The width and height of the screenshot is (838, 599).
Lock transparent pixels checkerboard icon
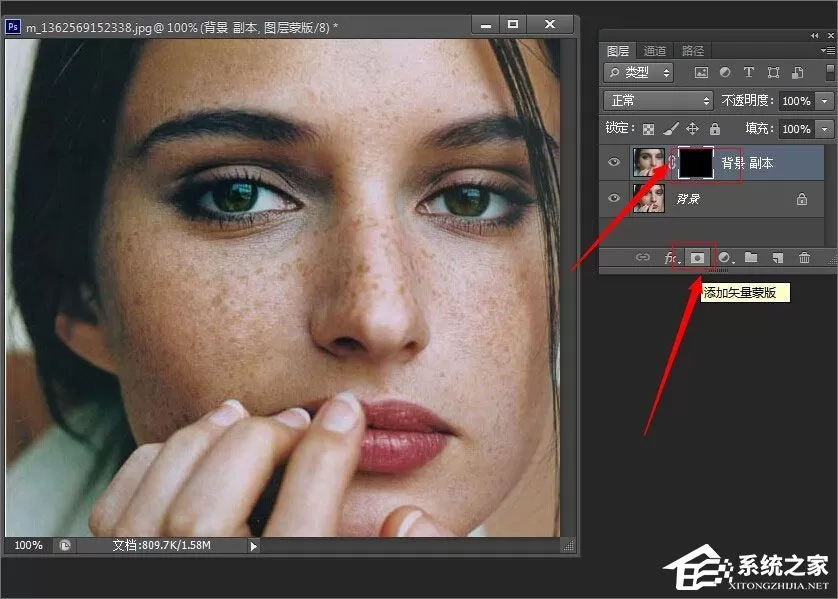648,129
